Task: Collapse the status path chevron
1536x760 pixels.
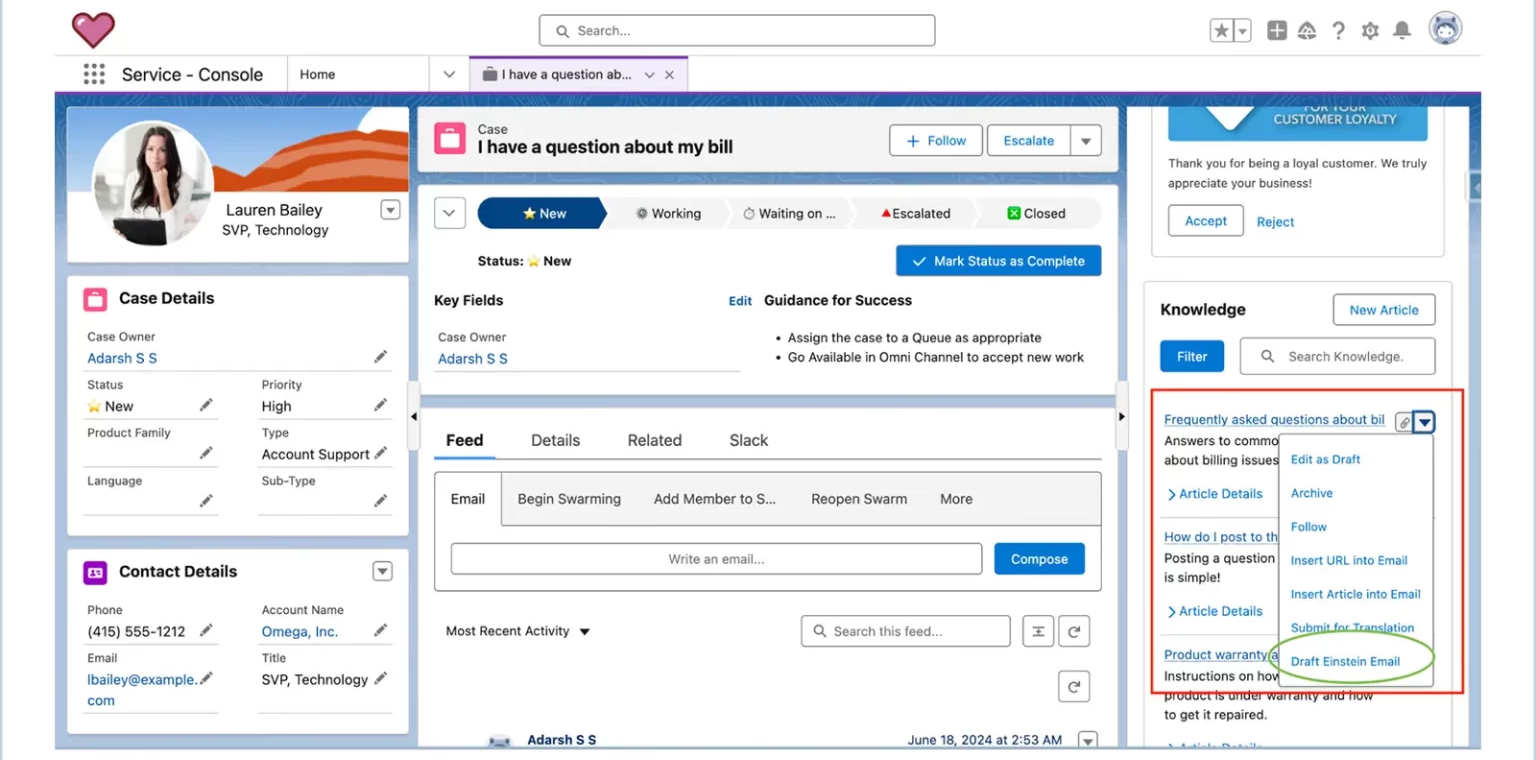Action: tap(449, 213)
